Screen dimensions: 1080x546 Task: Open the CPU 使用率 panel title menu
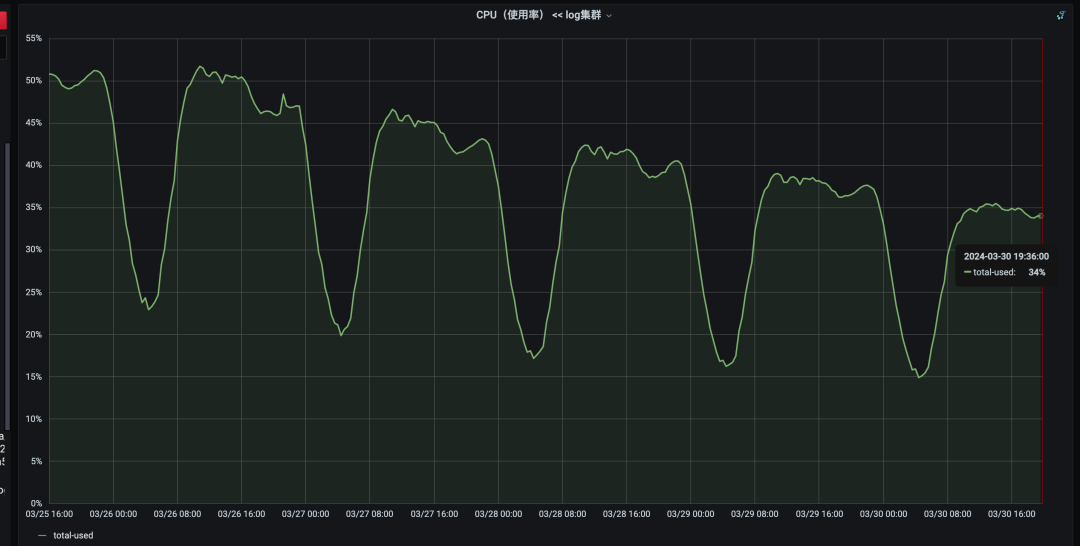(x=543, y=15)
